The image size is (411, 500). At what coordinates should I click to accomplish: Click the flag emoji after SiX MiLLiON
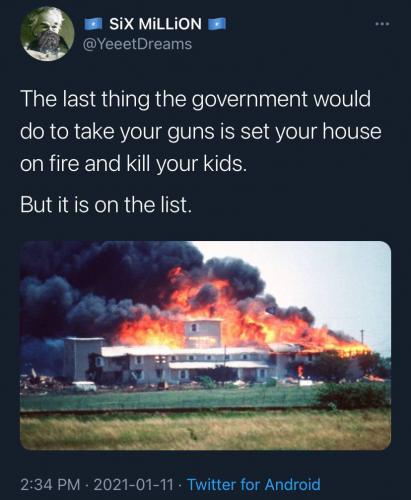click(217, 24)
